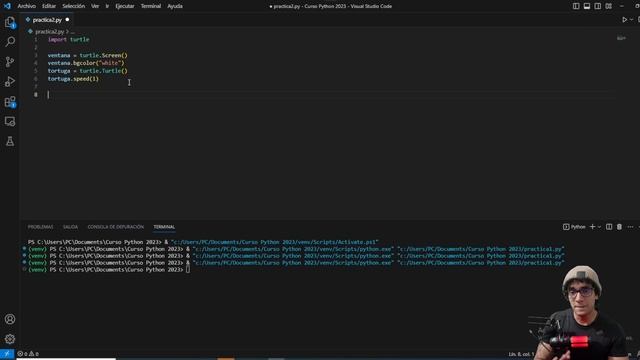Click the line and column indicator
Viewport: 640px width, 360px height.
click(521, 354)
